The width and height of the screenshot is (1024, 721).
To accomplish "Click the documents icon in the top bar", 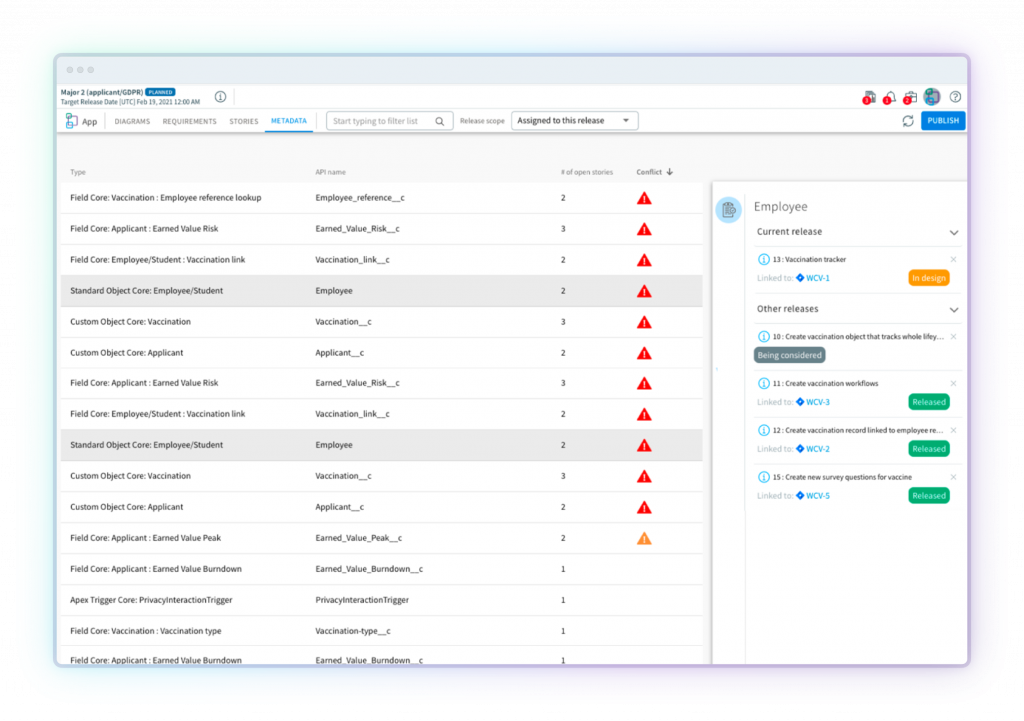I will pos(869,97).
